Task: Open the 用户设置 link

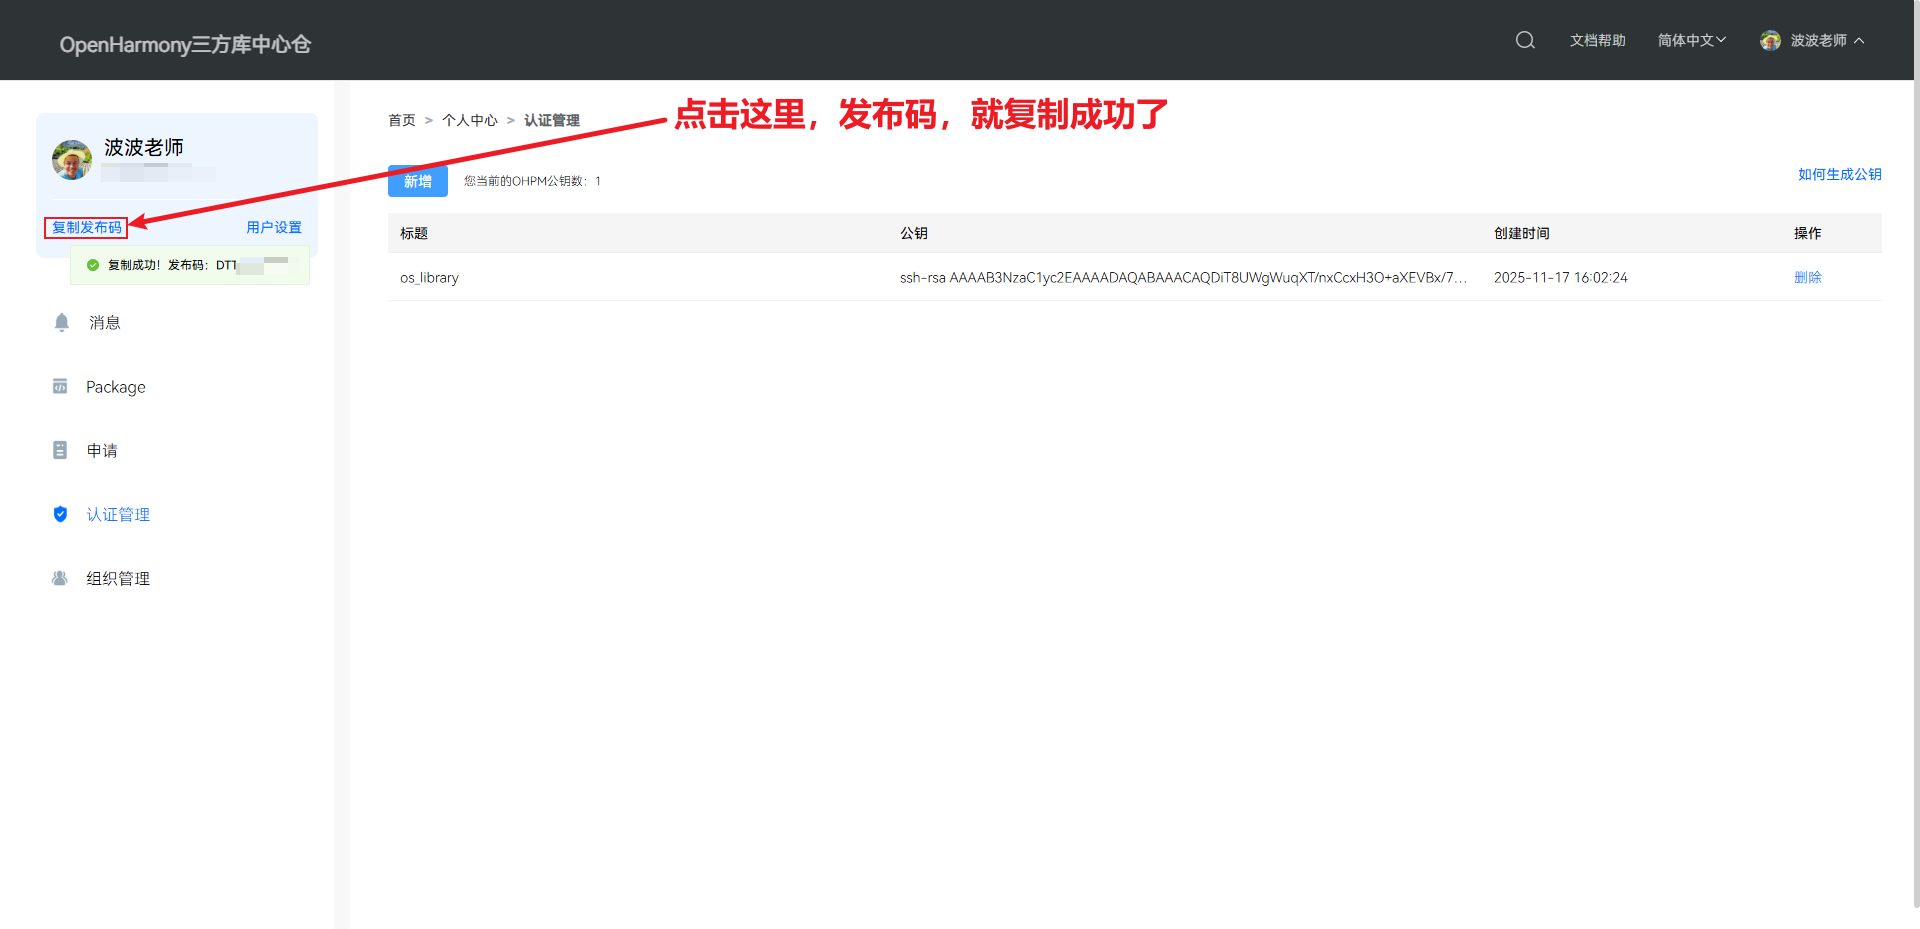Action: pos(274,227)
